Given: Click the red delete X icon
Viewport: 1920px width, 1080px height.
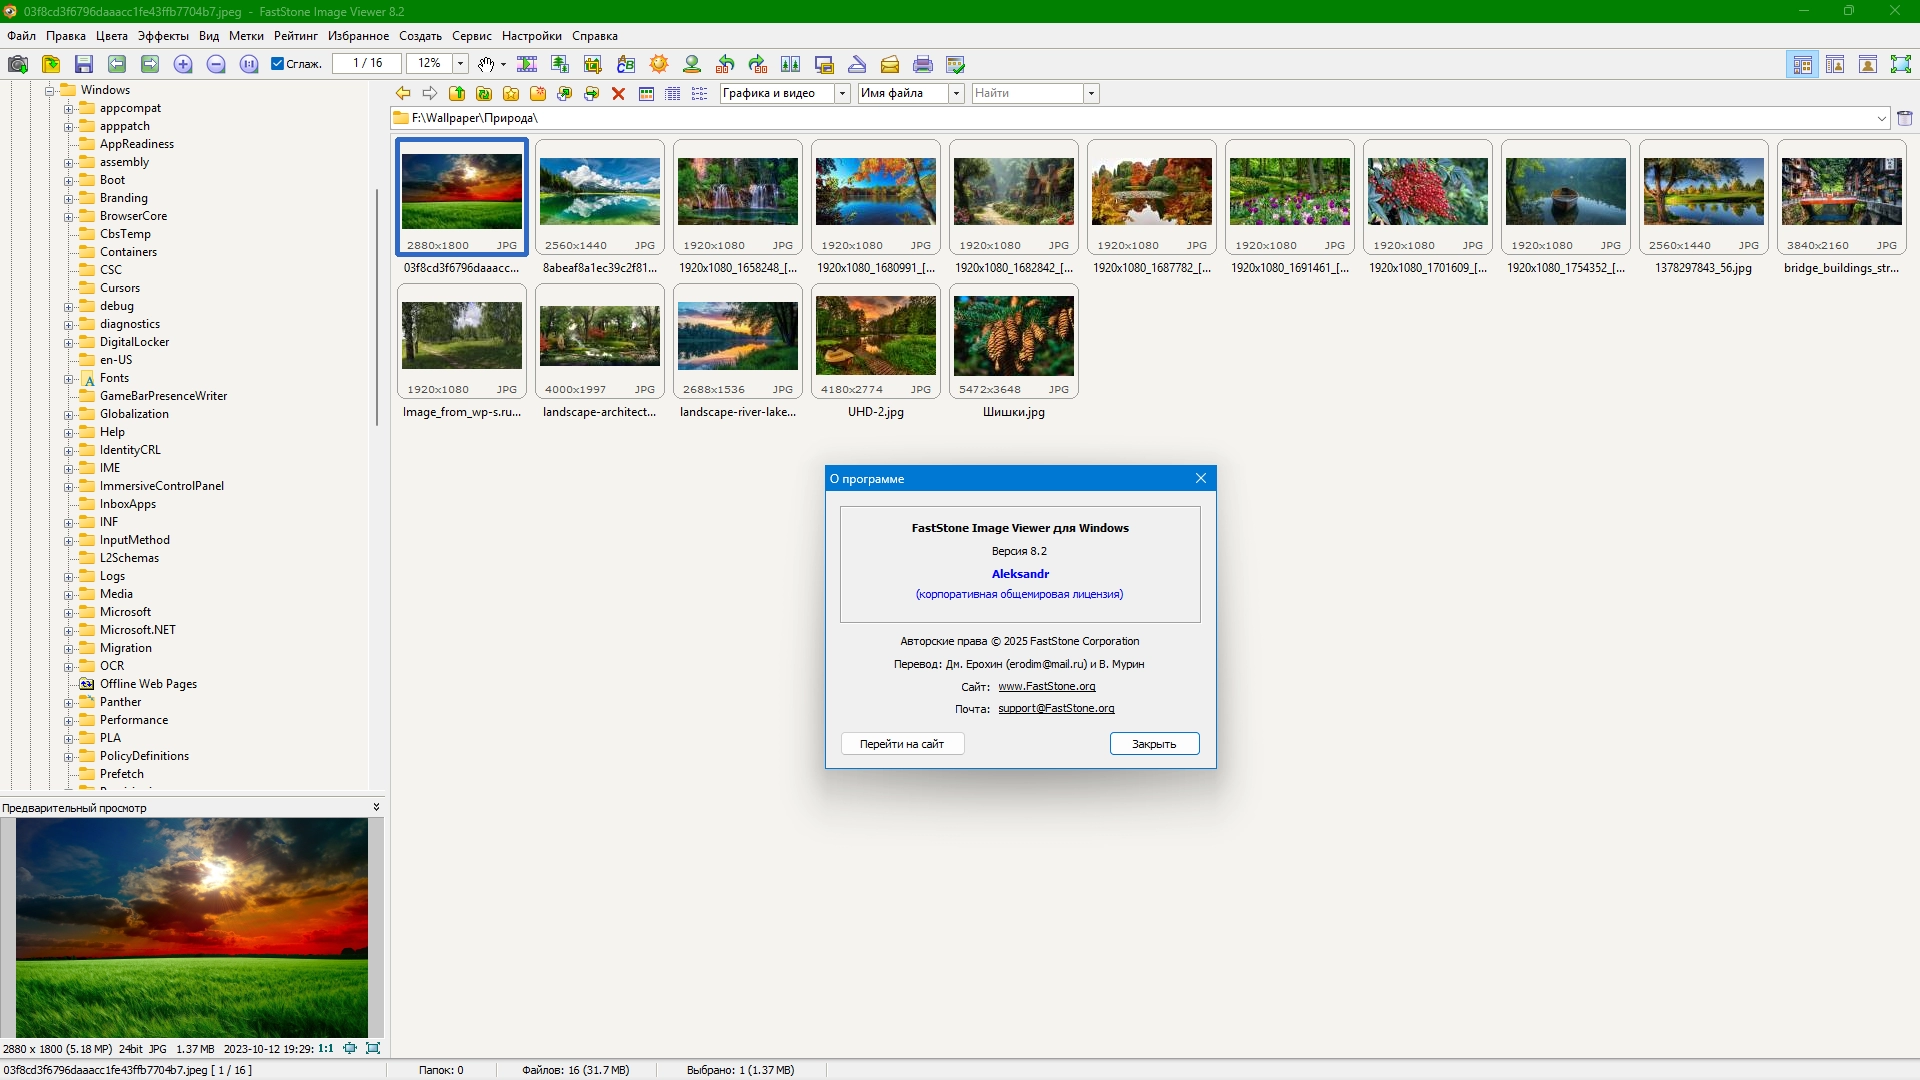Looking at the screenshot, I should 618,93.
